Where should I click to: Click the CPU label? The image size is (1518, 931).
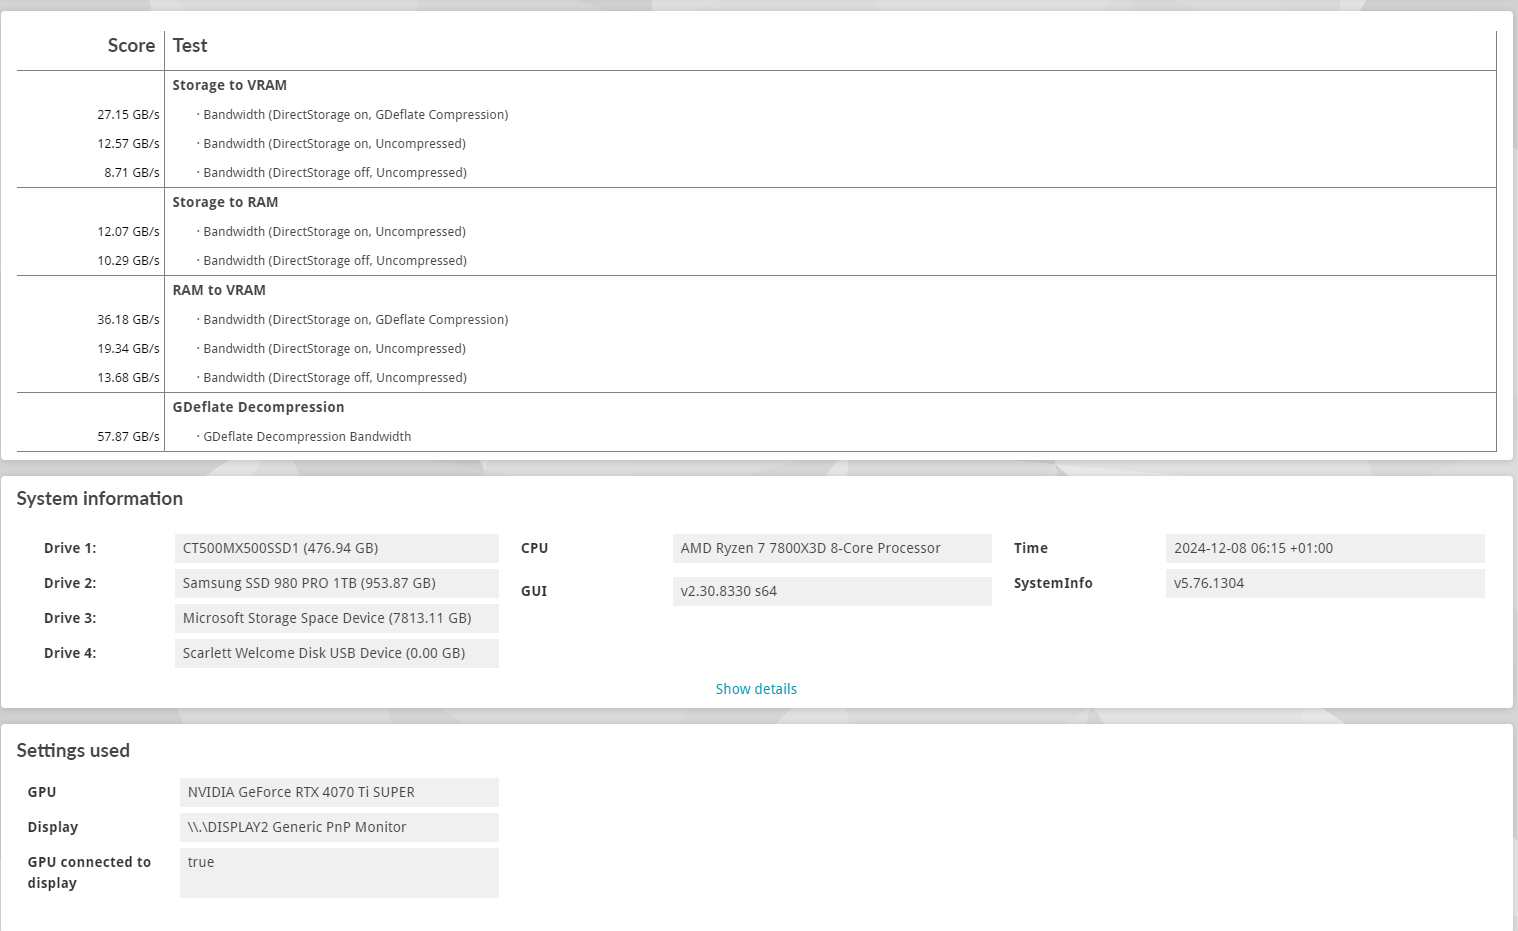point(534,548)
